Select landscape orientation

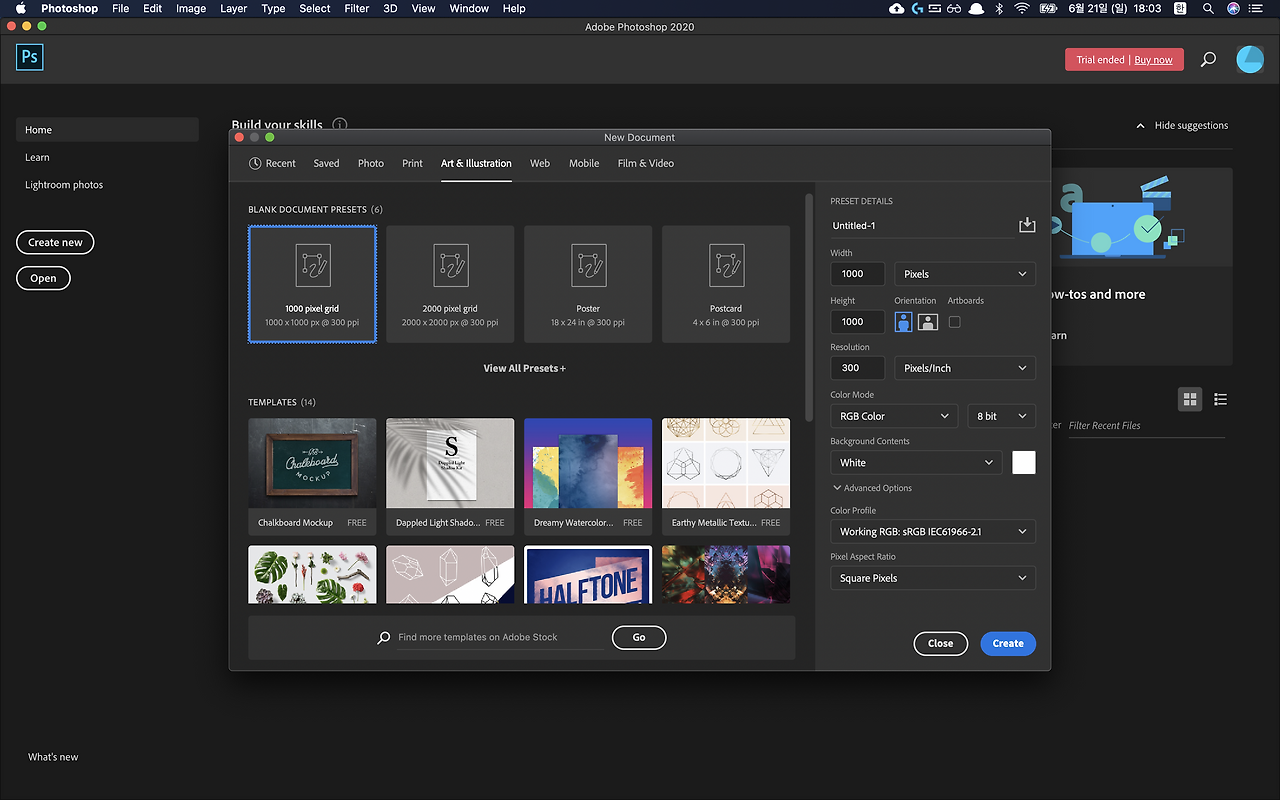click(928, 322)
